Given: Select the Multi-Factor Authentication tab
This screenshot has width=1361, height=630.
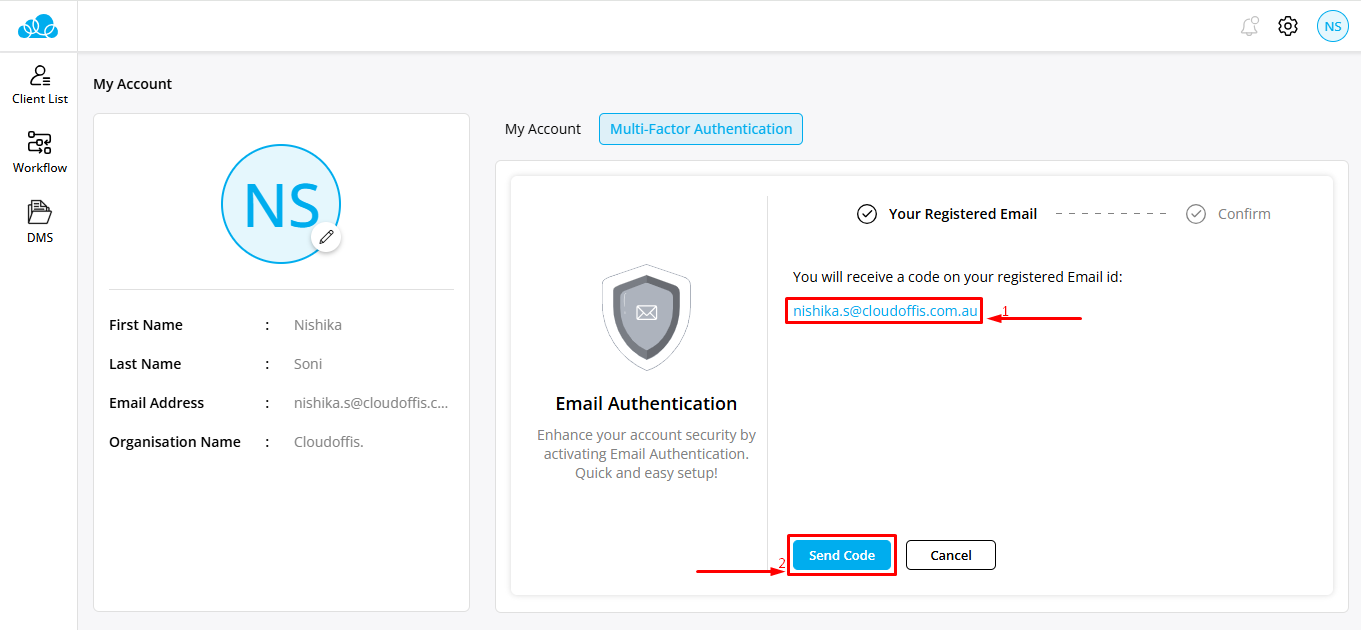Looking at the screenshot, I should tap(700, 129).
